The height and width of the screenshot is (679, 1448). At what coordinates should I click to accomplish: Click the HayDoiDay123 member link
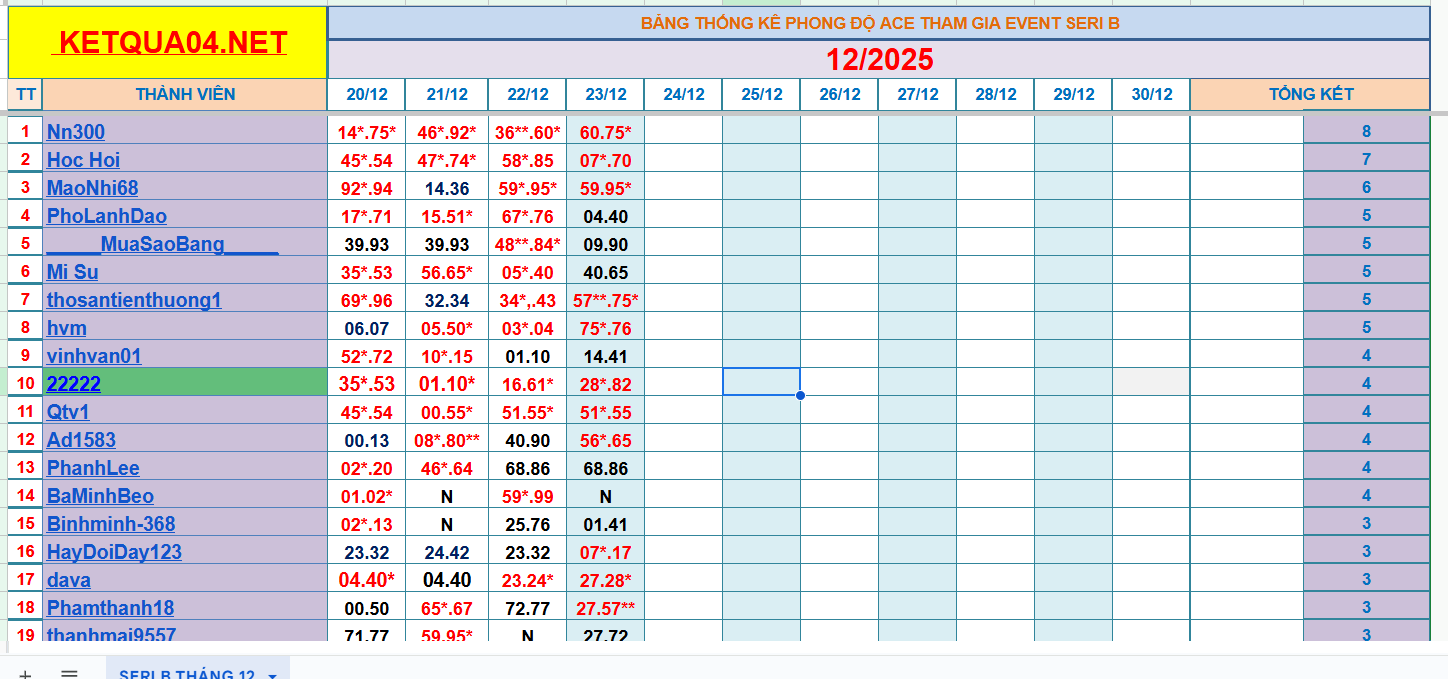[x=114, y=552]
